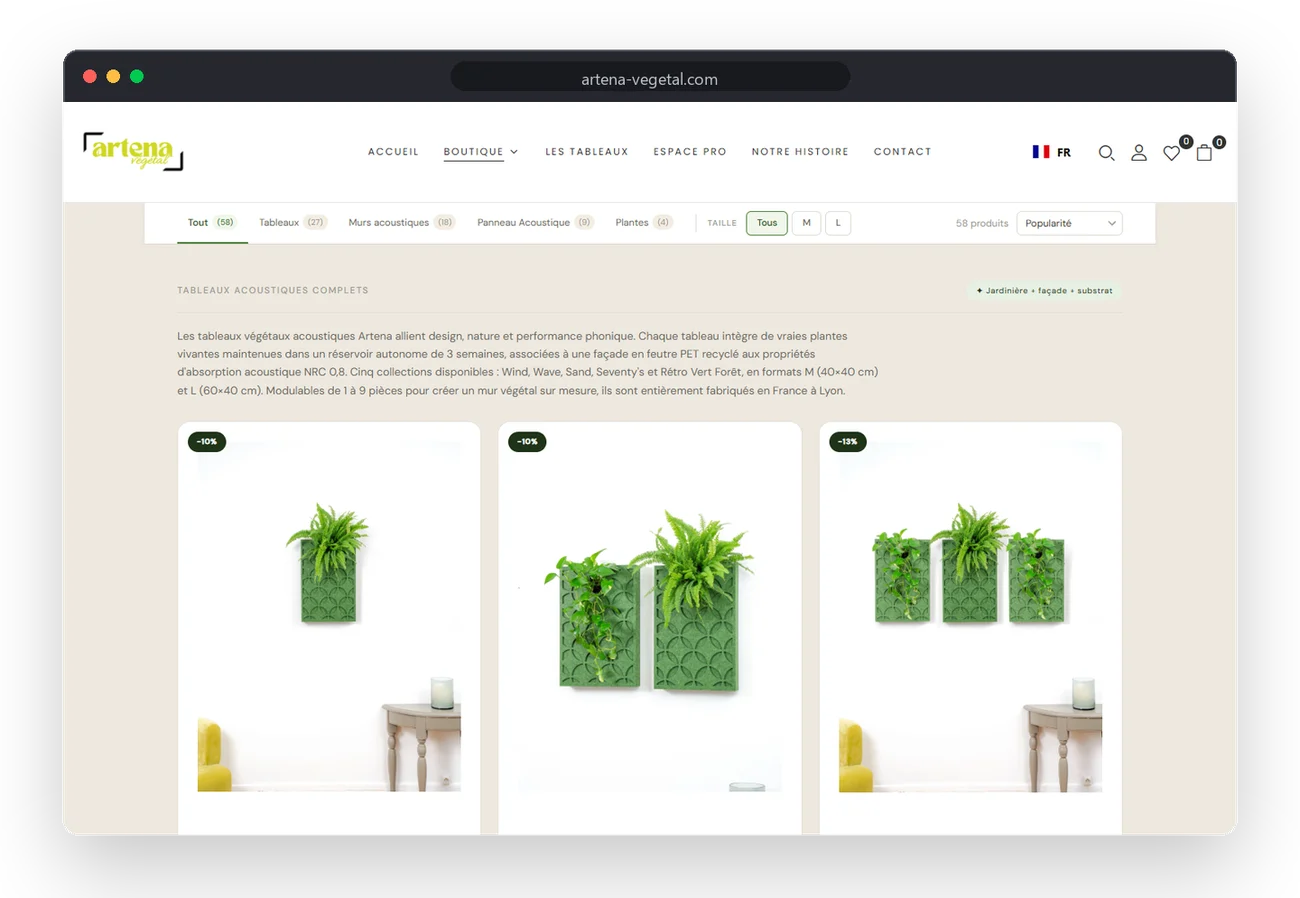
Task: Click the Artena végétal logo
Action: (x=133, y=151)
